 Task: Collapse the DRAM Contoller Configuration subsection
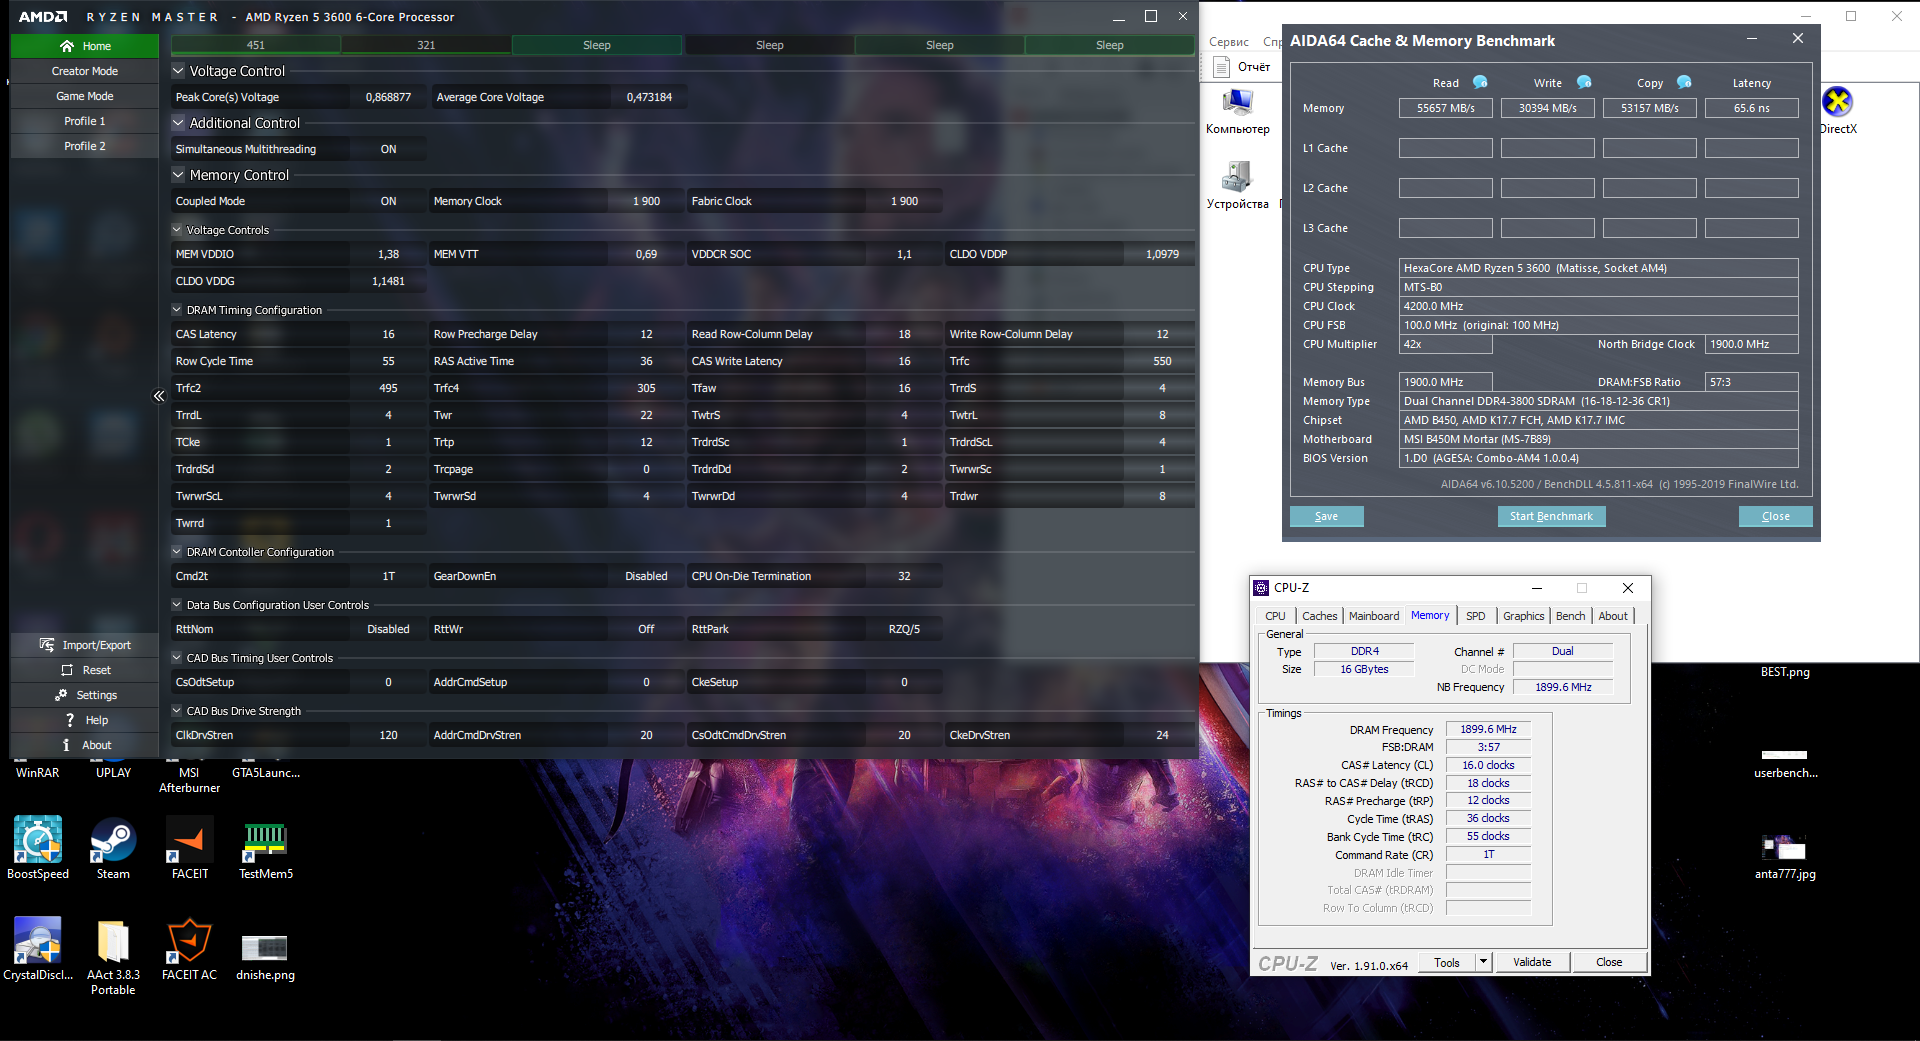177,552
